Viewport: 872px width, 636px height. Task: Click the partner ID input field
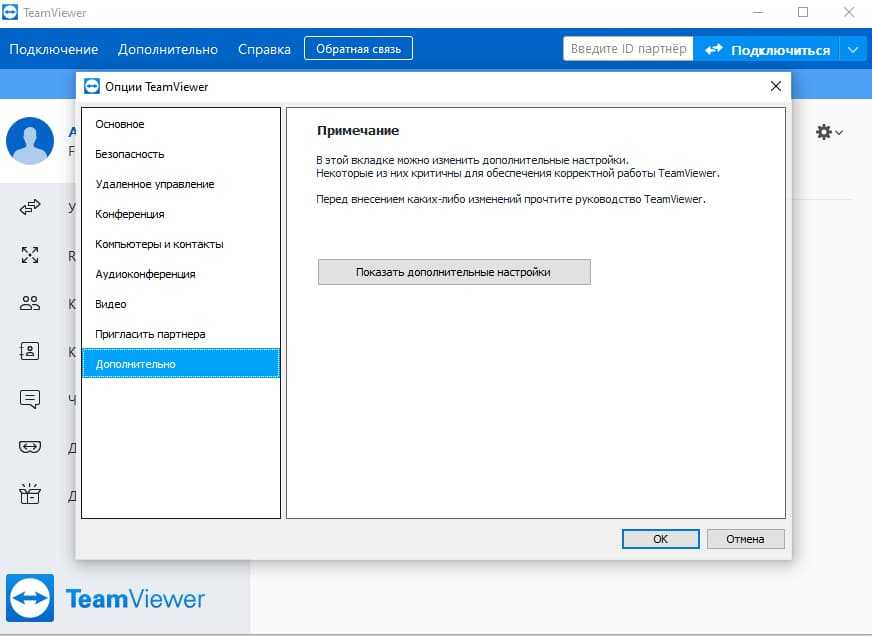(x=628, y=49)
